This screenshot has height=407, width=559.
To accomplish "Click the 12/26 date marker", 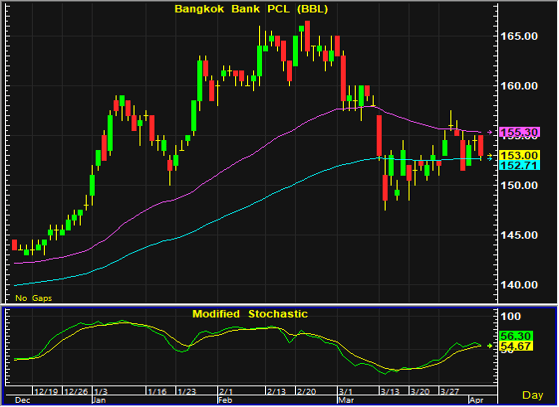I will tap(76, 391).
